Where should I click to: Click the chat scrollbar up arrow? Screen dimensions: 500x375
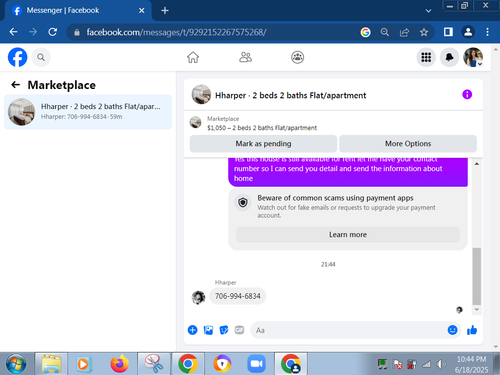click(x=477, y=164)
